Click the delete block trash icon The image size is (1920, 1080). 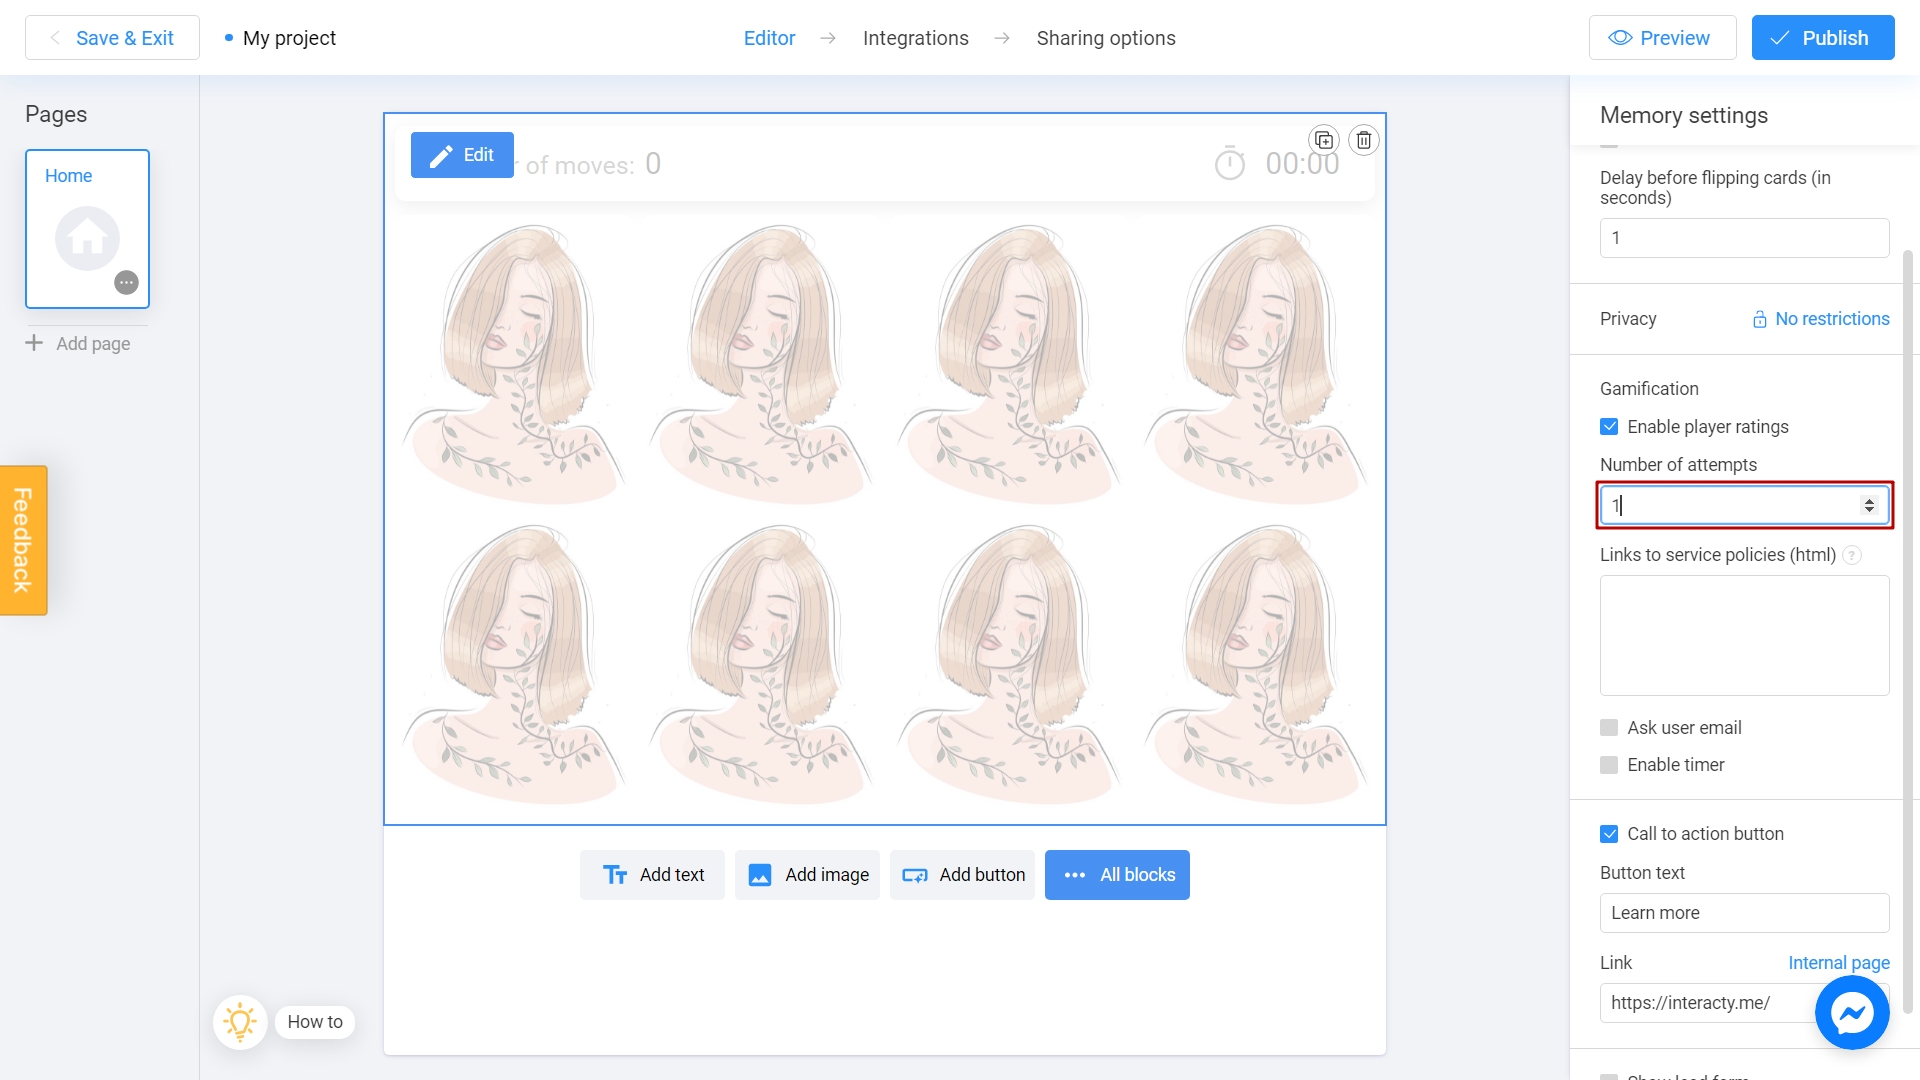[x=1364, y=140]
